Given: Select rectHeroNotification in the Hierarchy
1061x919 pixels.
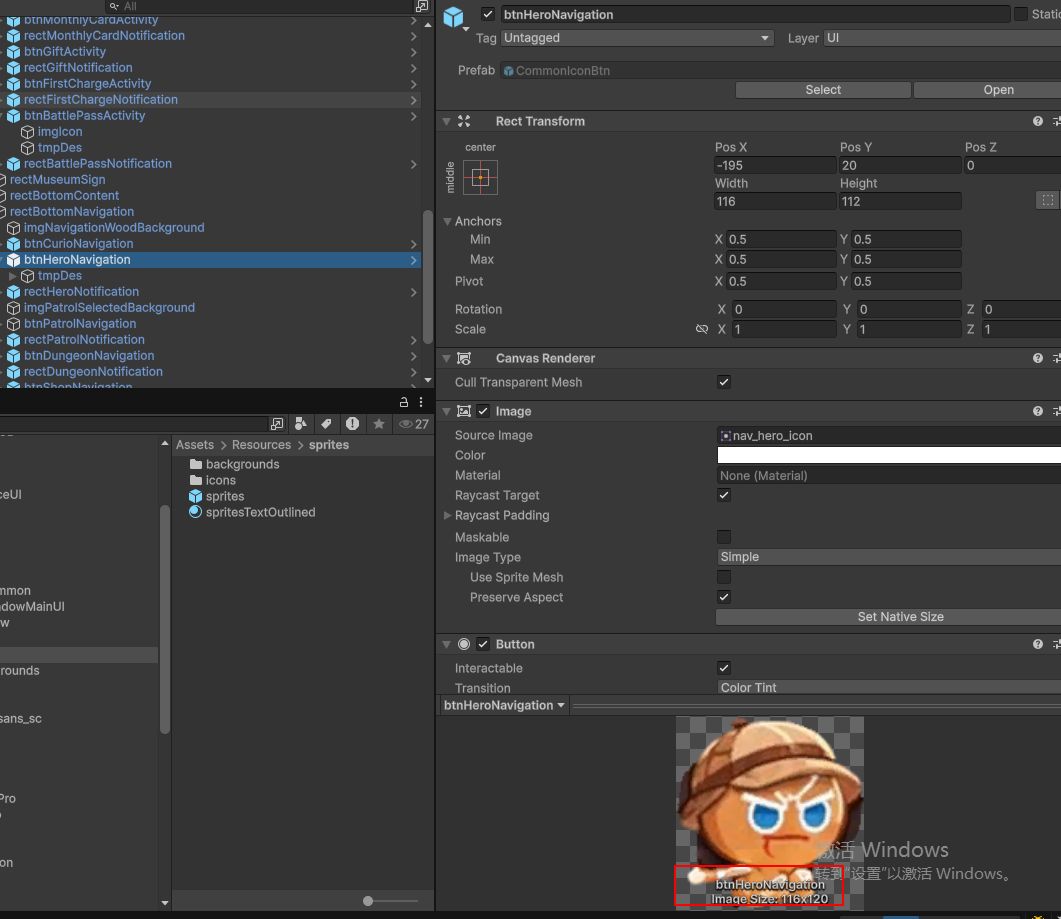Looking at the screenshot, I should click(81, 292).
